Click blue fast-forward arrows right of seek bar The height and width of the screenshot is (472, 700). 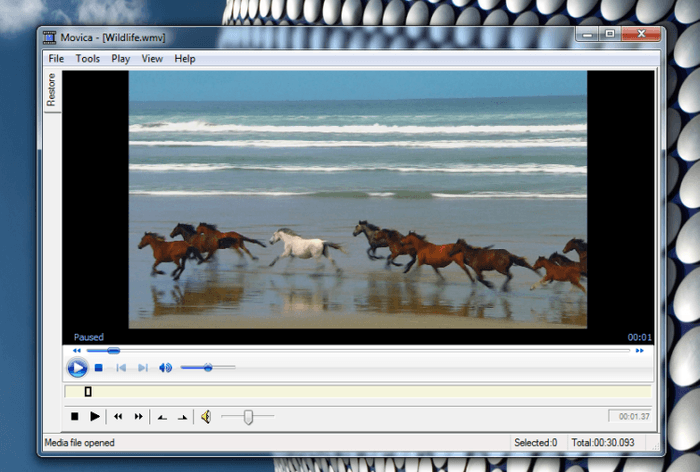coord(640,351)
